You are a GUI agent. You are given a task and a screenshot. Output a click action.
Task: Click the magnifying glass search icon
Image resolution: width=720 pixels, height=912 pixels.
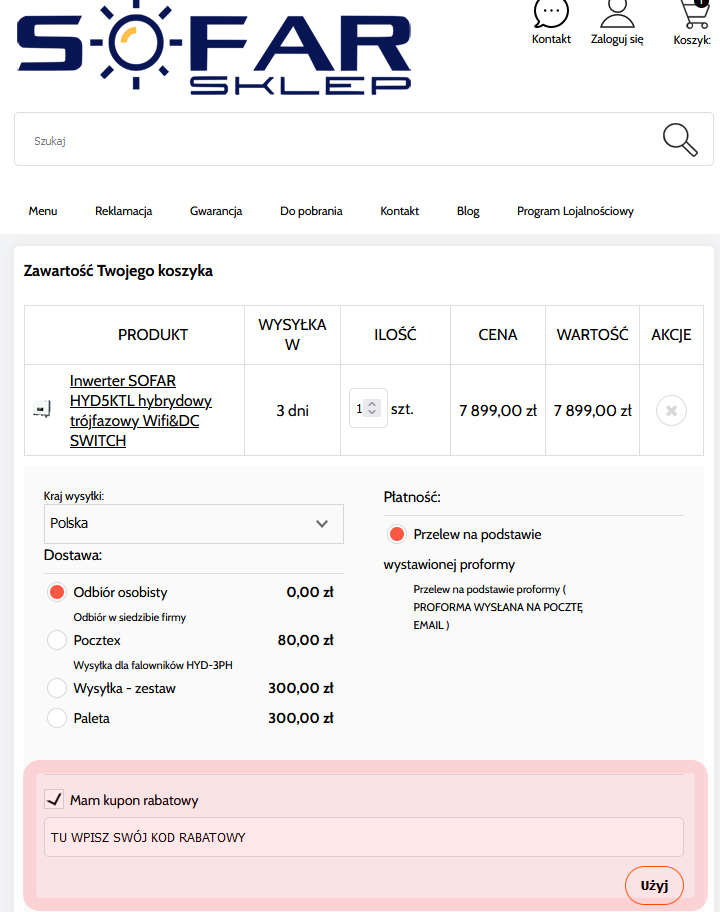(x=680, y=140)
